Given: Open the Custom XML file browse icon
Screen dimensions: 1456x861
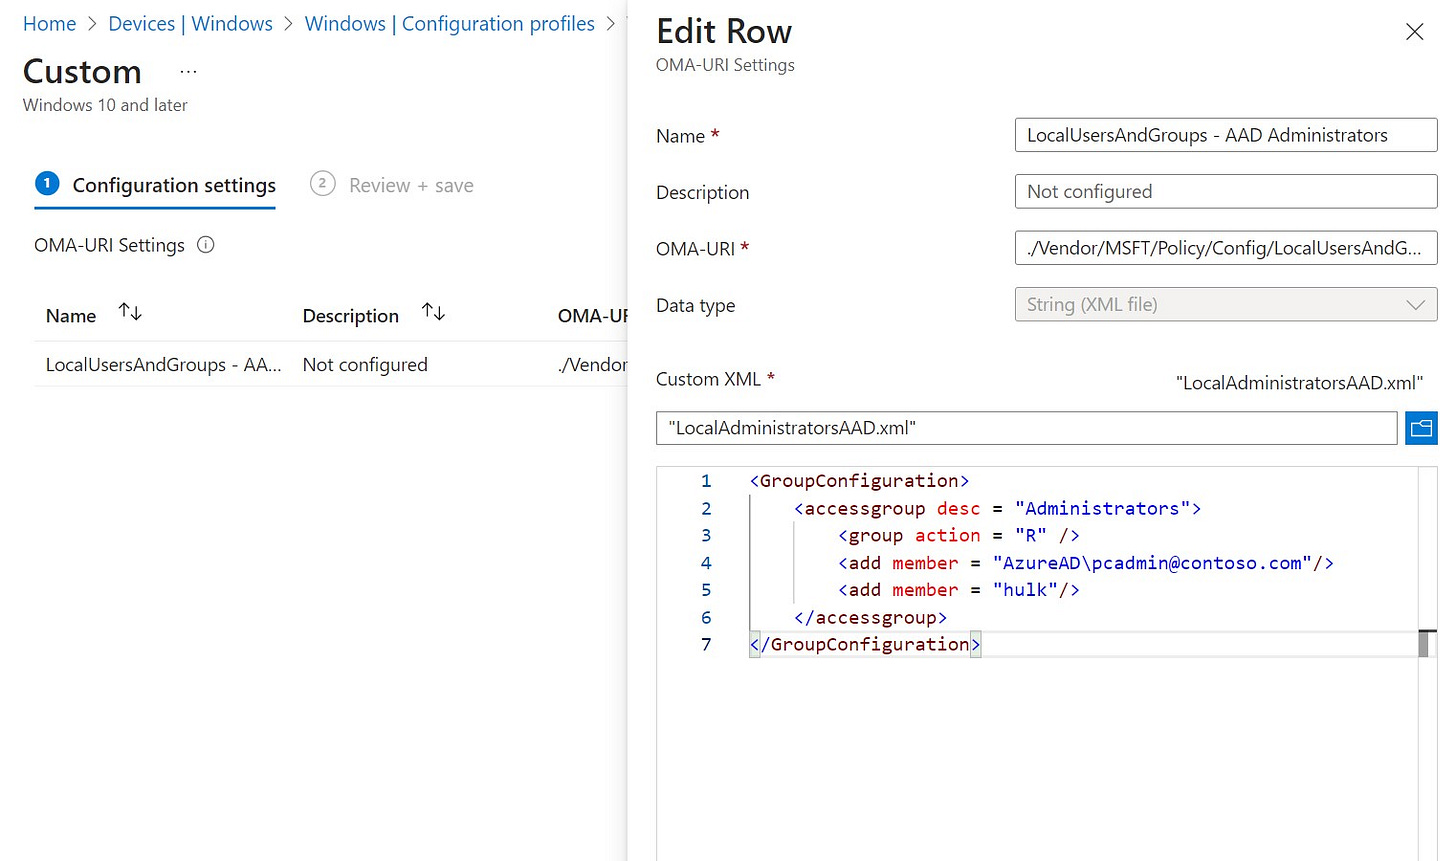Looking at the screenshot, I should pyautogui.click(x=1421, y=427).
